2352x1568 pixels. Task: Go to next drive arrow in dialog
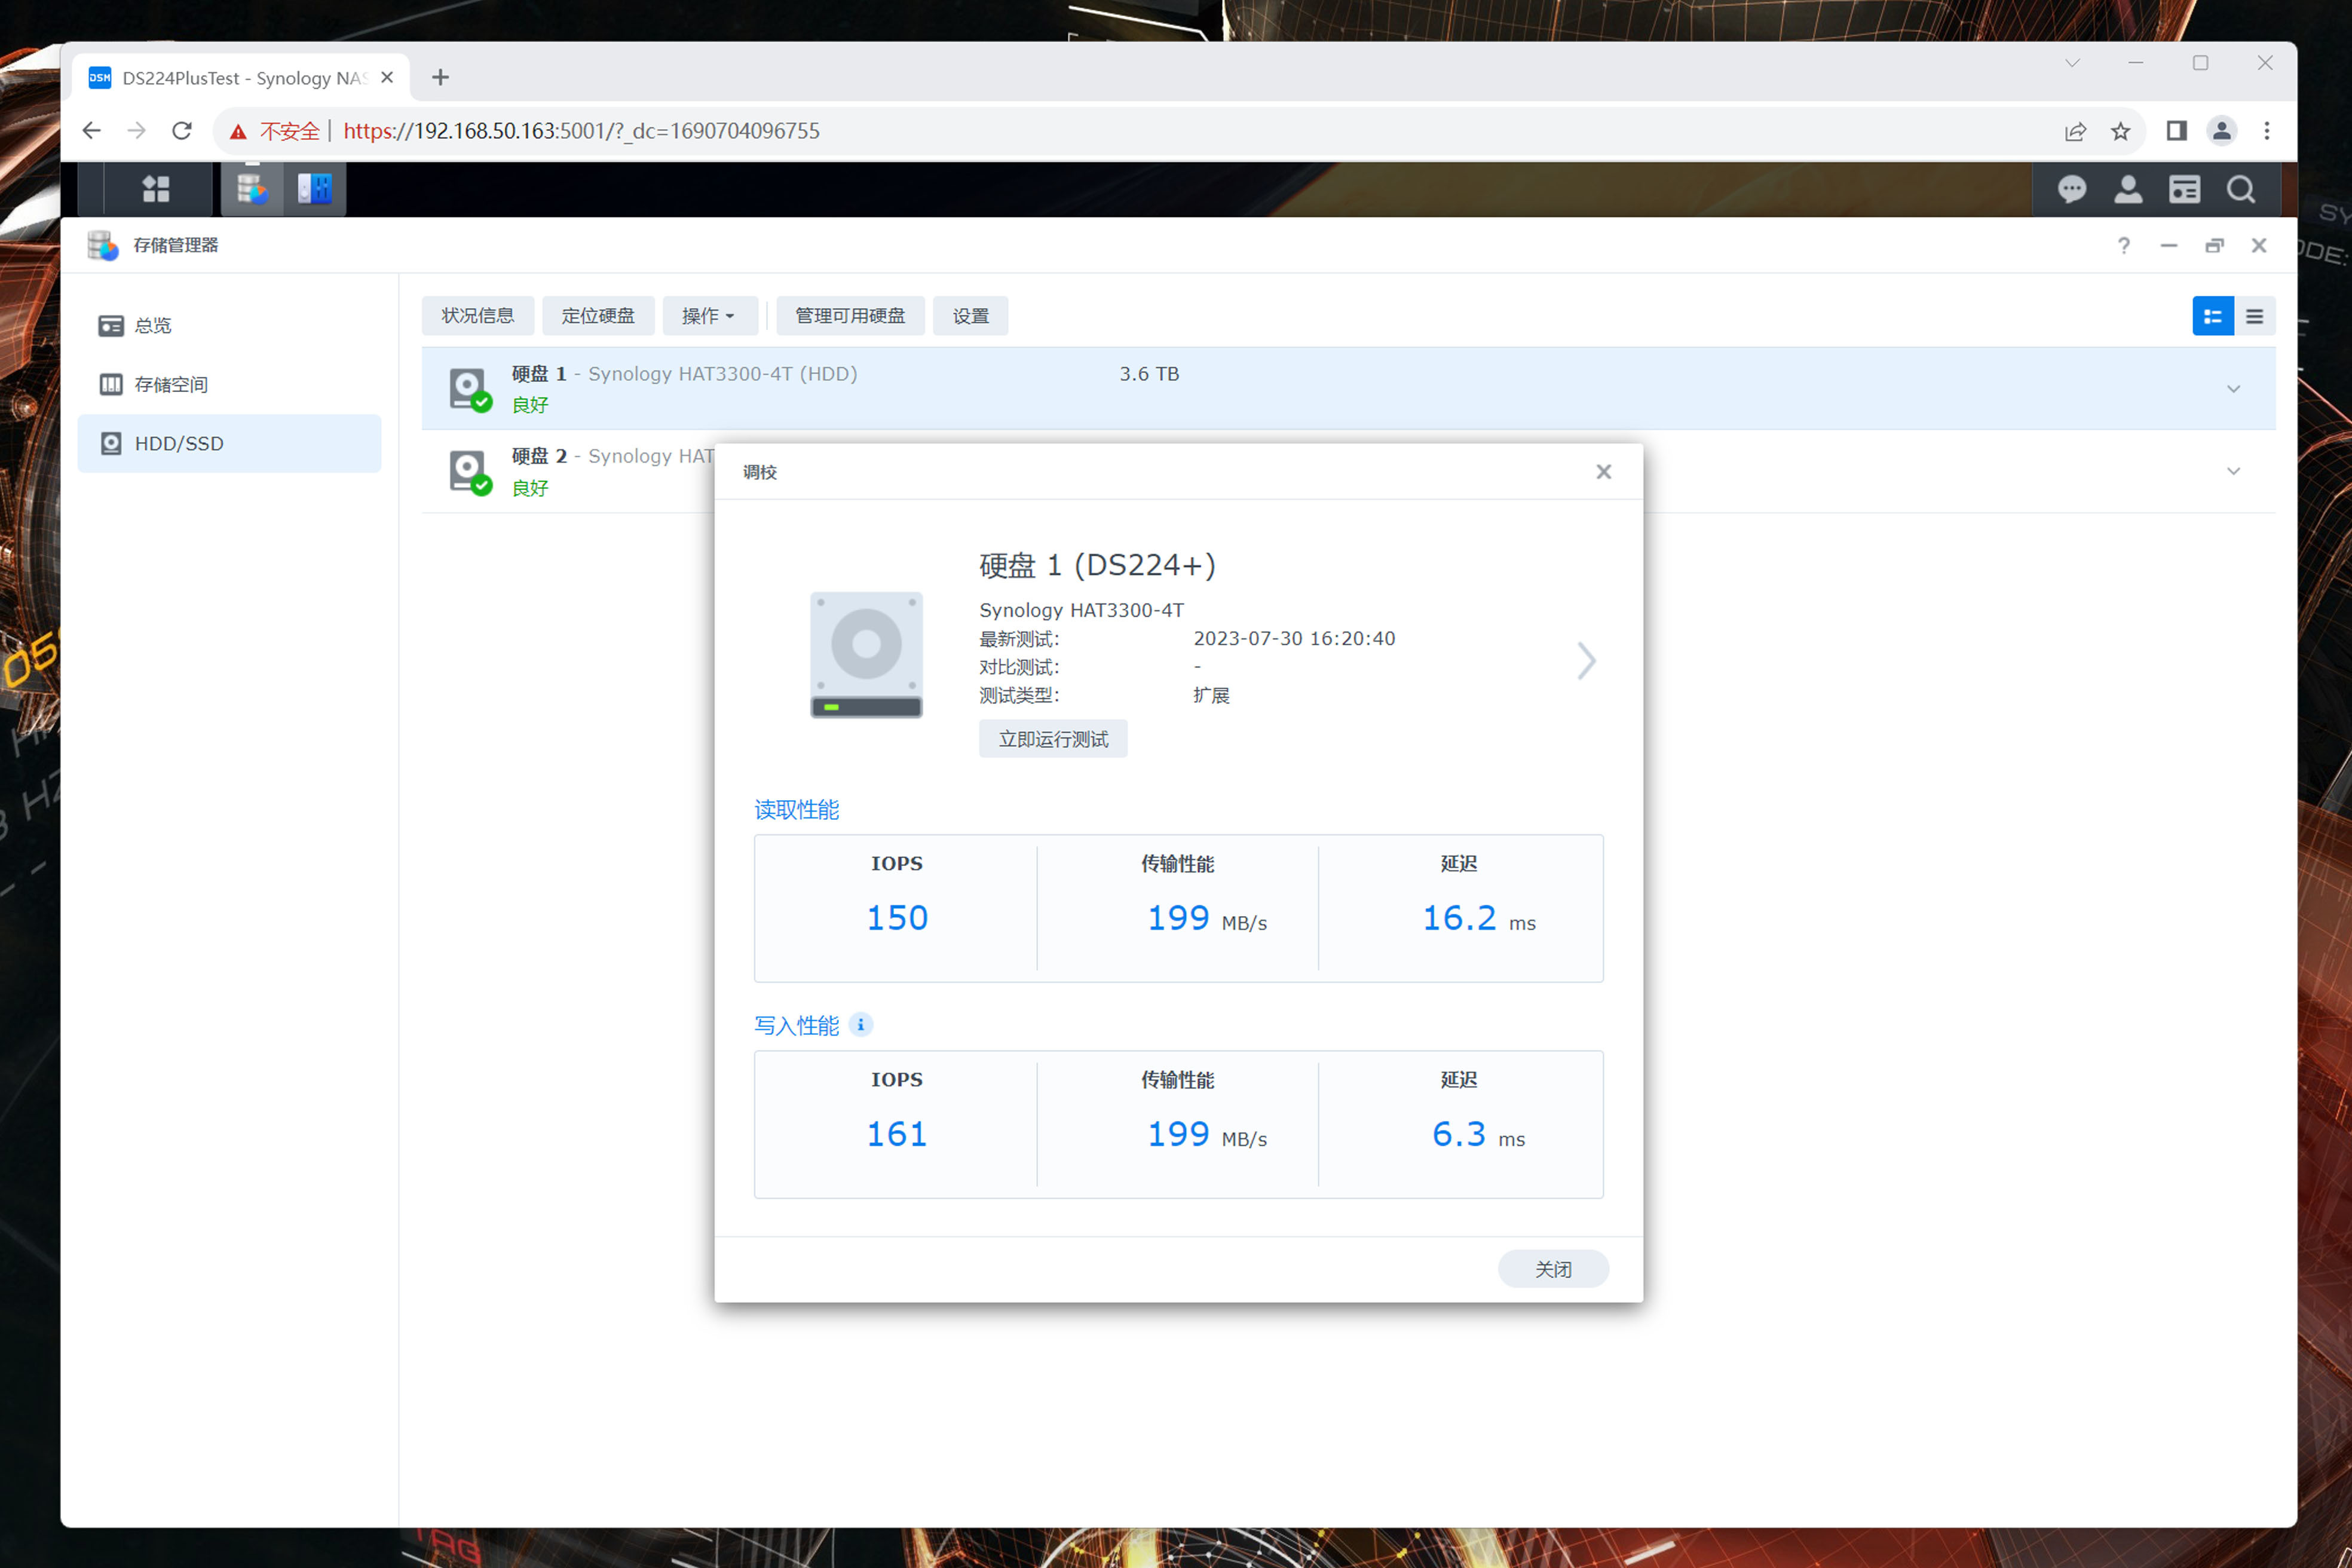point(1586,661)
